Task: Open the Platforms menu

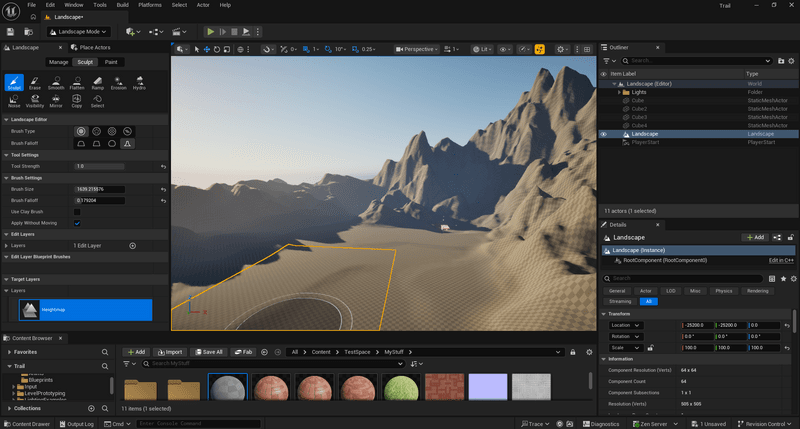Action: pyautogui.click(x=150, y=5)
